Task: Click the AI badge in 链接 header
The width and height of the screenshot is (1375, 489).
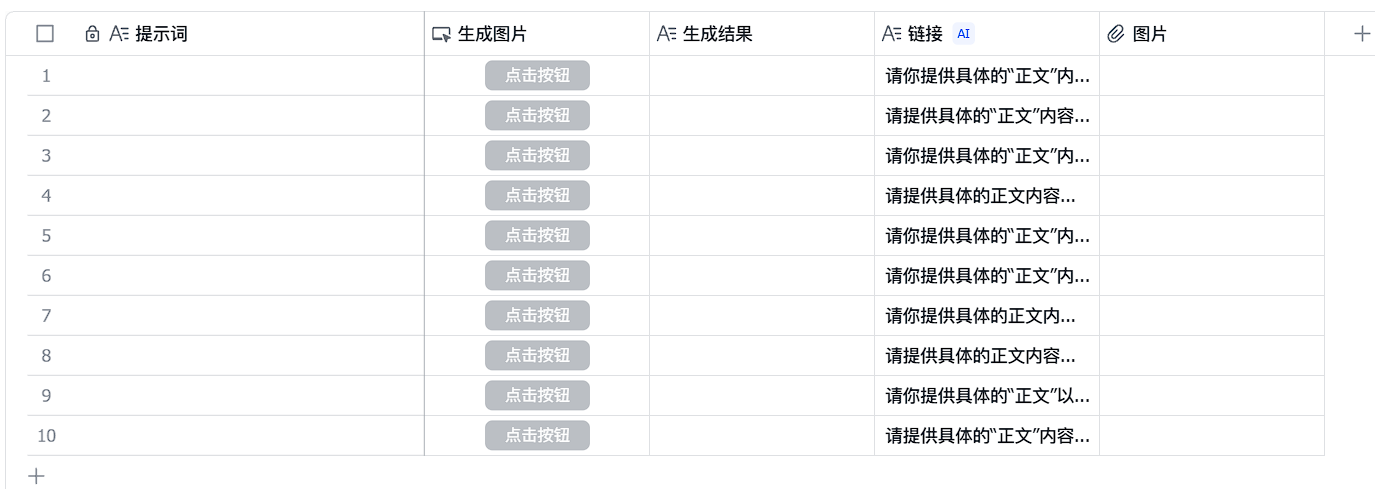Action: [963, 34]
